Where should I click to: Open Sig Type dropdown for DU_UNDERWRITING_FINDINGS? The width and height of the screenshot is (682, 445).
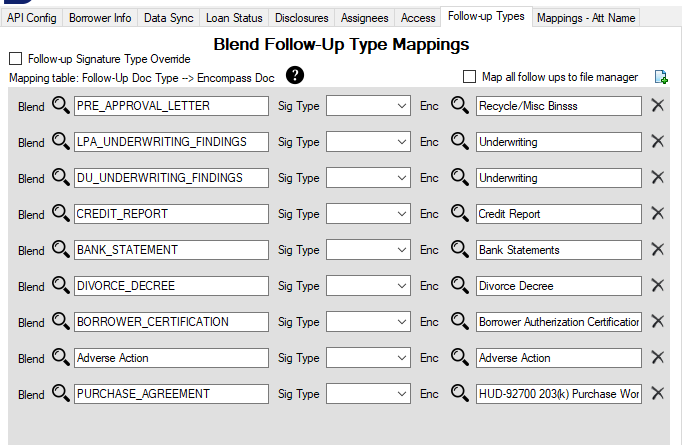(368, 178)
